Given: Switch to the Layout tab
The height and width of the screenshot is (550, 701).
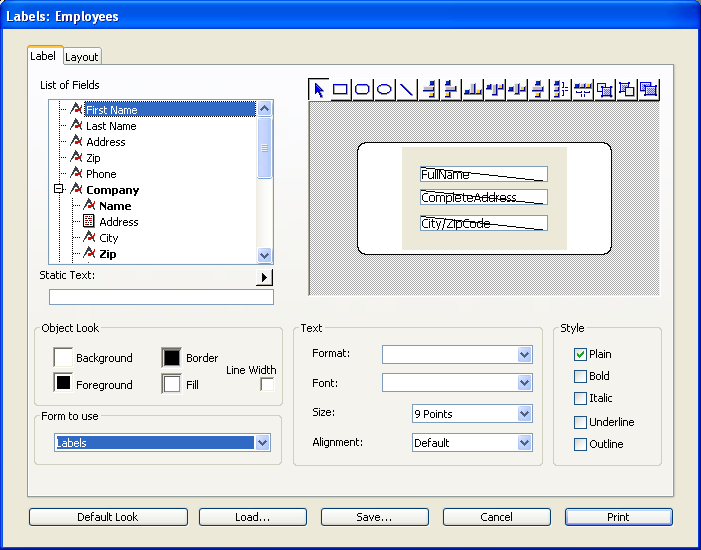Looking at the screenshot, I should tap(82, 58).
